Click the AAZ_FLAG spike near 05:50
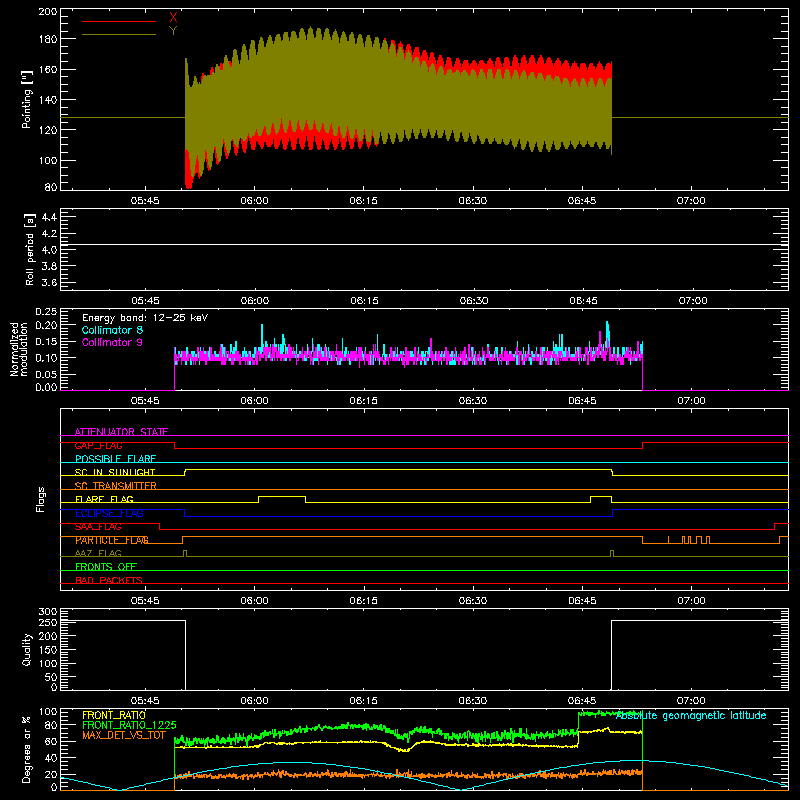Viewport: 800px width, 800px height. (x=185, y=553)
